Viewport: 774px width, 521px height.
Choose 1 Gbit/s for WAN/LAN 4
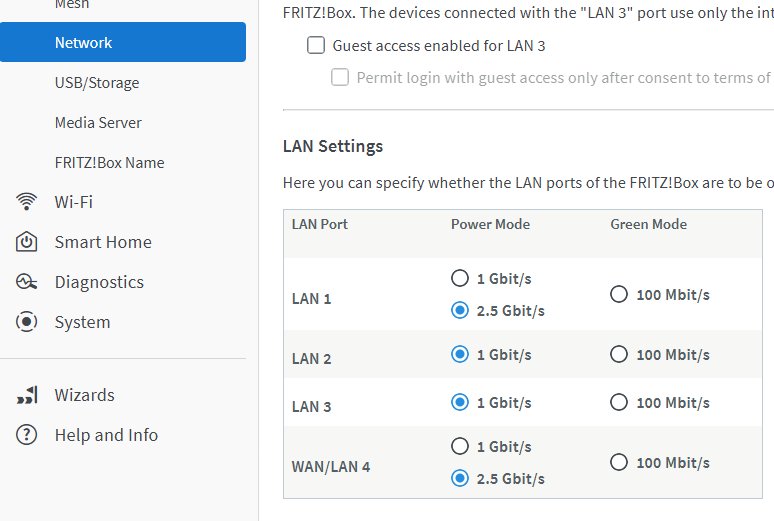(x=460, y=447)
